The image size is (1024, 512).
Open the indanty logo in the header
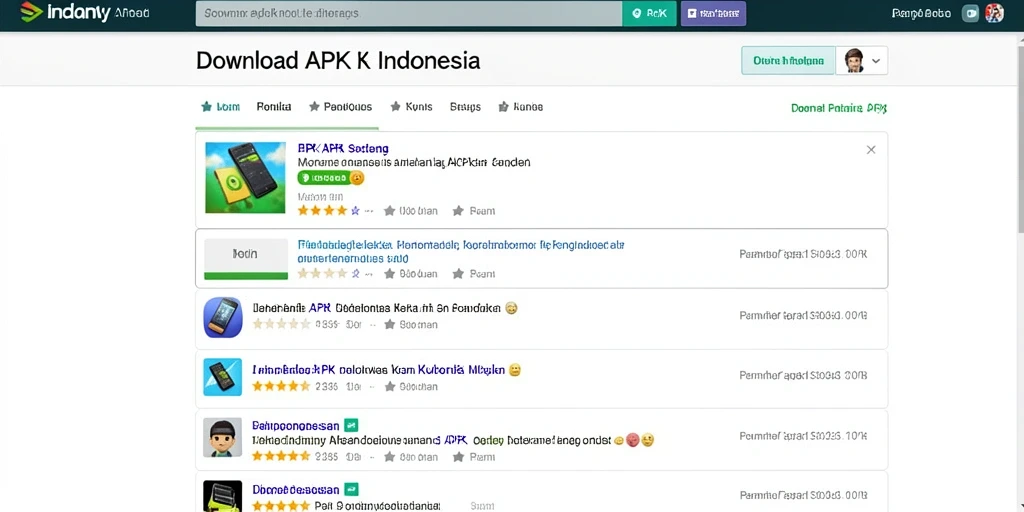pos(65,12)
